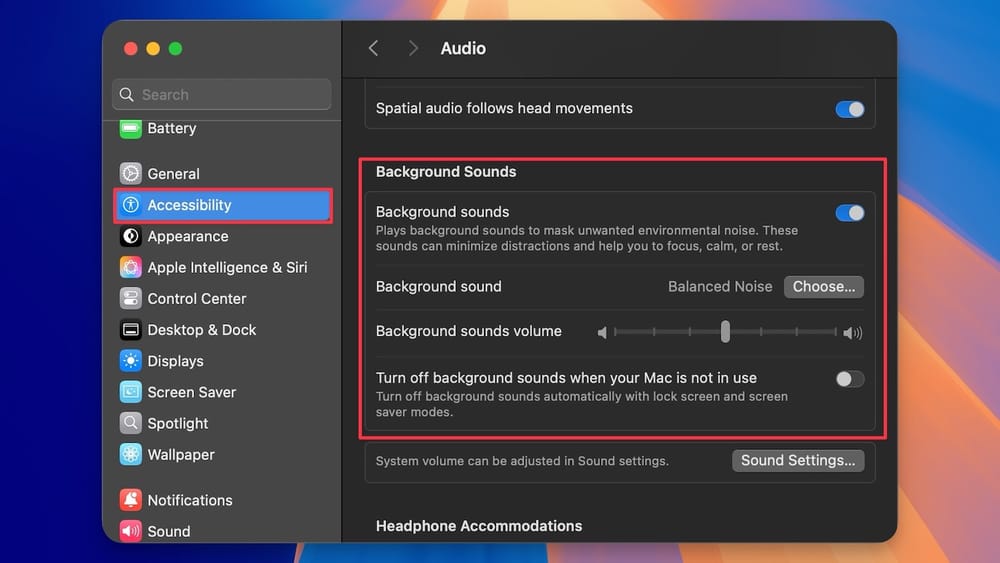Click the Appearance half-circle icon

131,236
